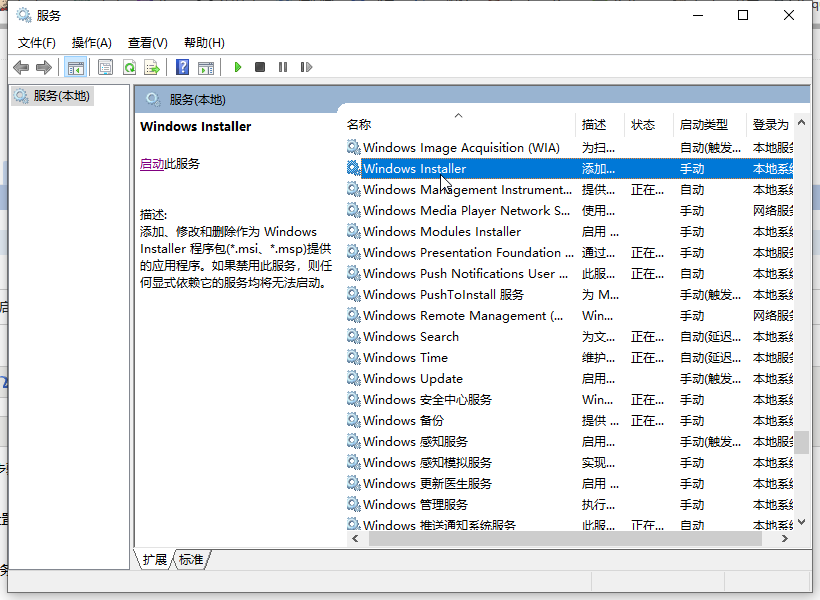Toggle show/hide console tree icon
820x600 pixels.
(x=75, y=67)
